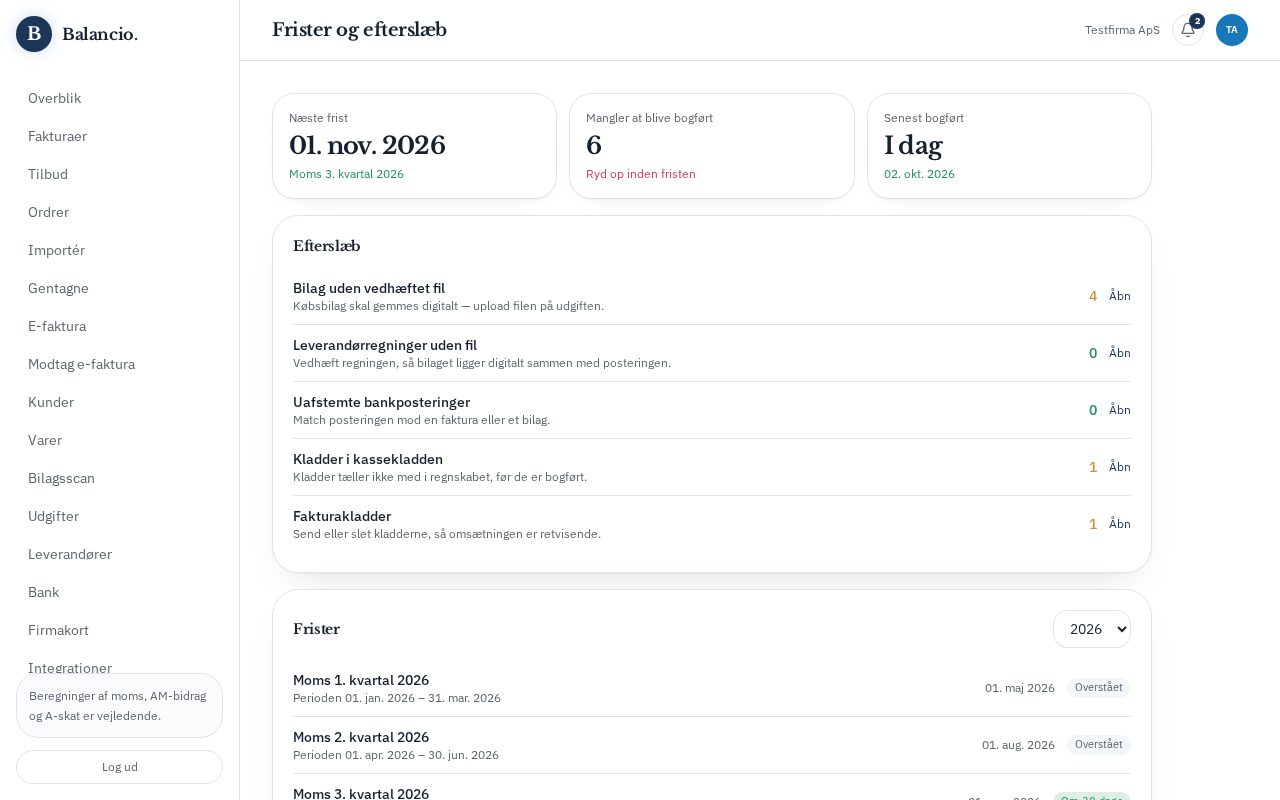Screen dimensions: 1280x800
Task: Open the 2026 year dropdown
Action: pos(1092,629)
